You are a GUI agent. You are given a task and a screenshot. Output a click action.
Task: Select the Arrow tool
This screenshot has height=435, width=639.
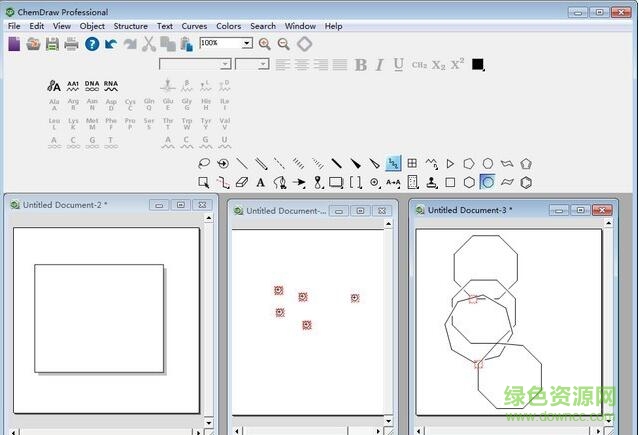pos(299,182)
